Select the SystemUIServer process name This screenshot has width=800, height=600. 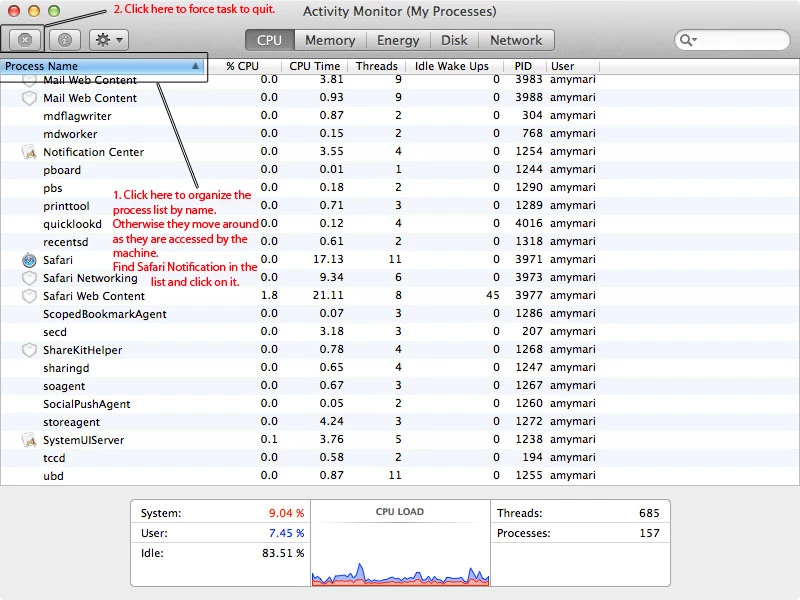click(84, 440)
